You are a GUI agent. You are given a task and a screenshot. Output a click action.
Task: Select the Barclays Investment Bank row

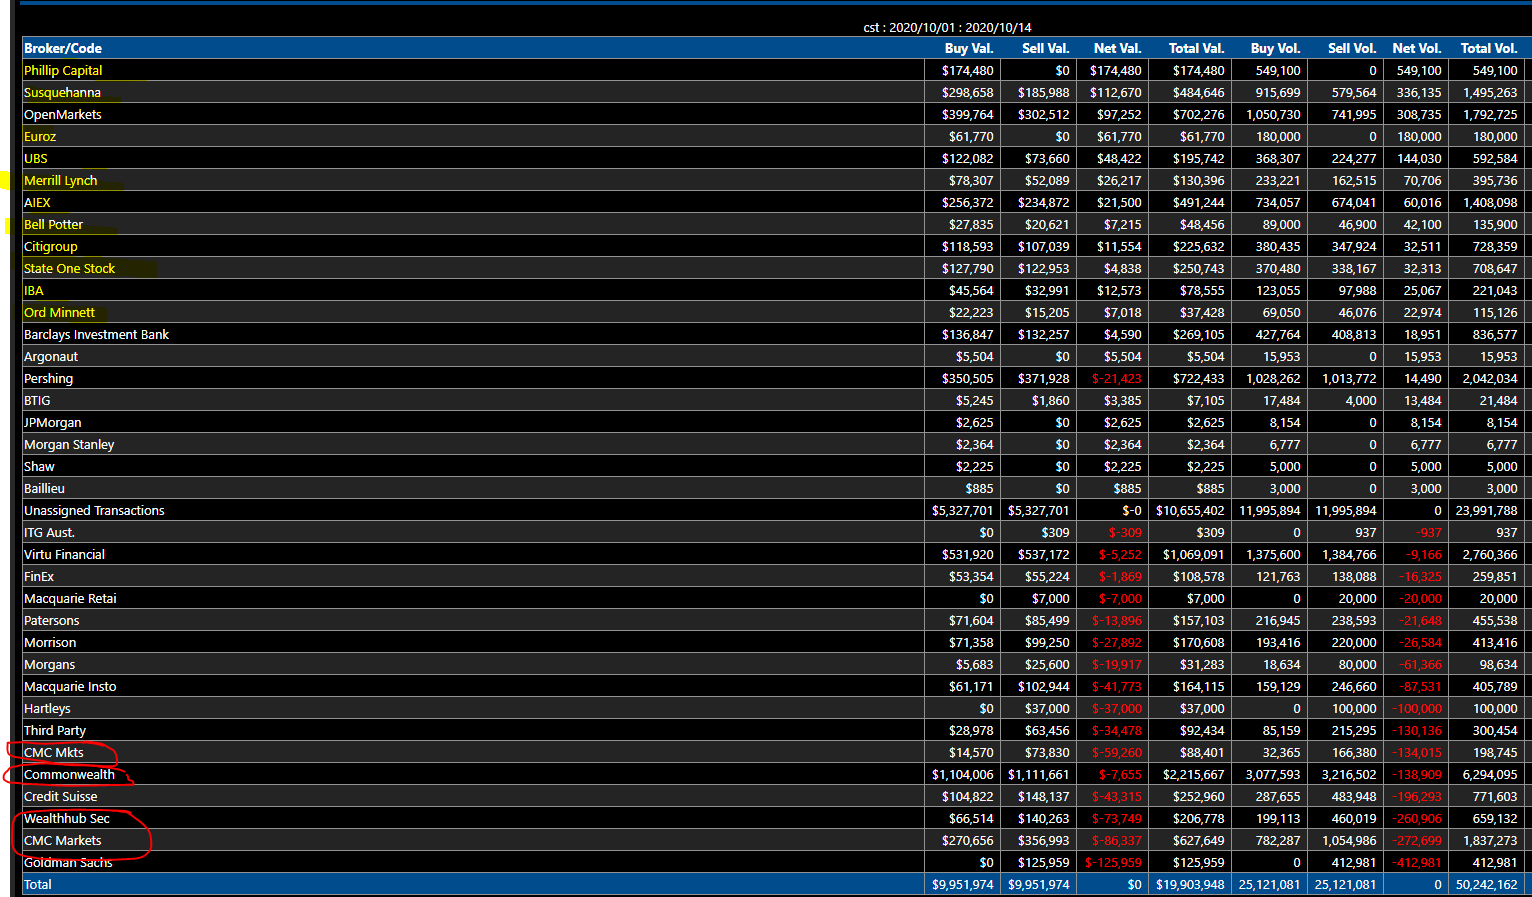(776, 334)
